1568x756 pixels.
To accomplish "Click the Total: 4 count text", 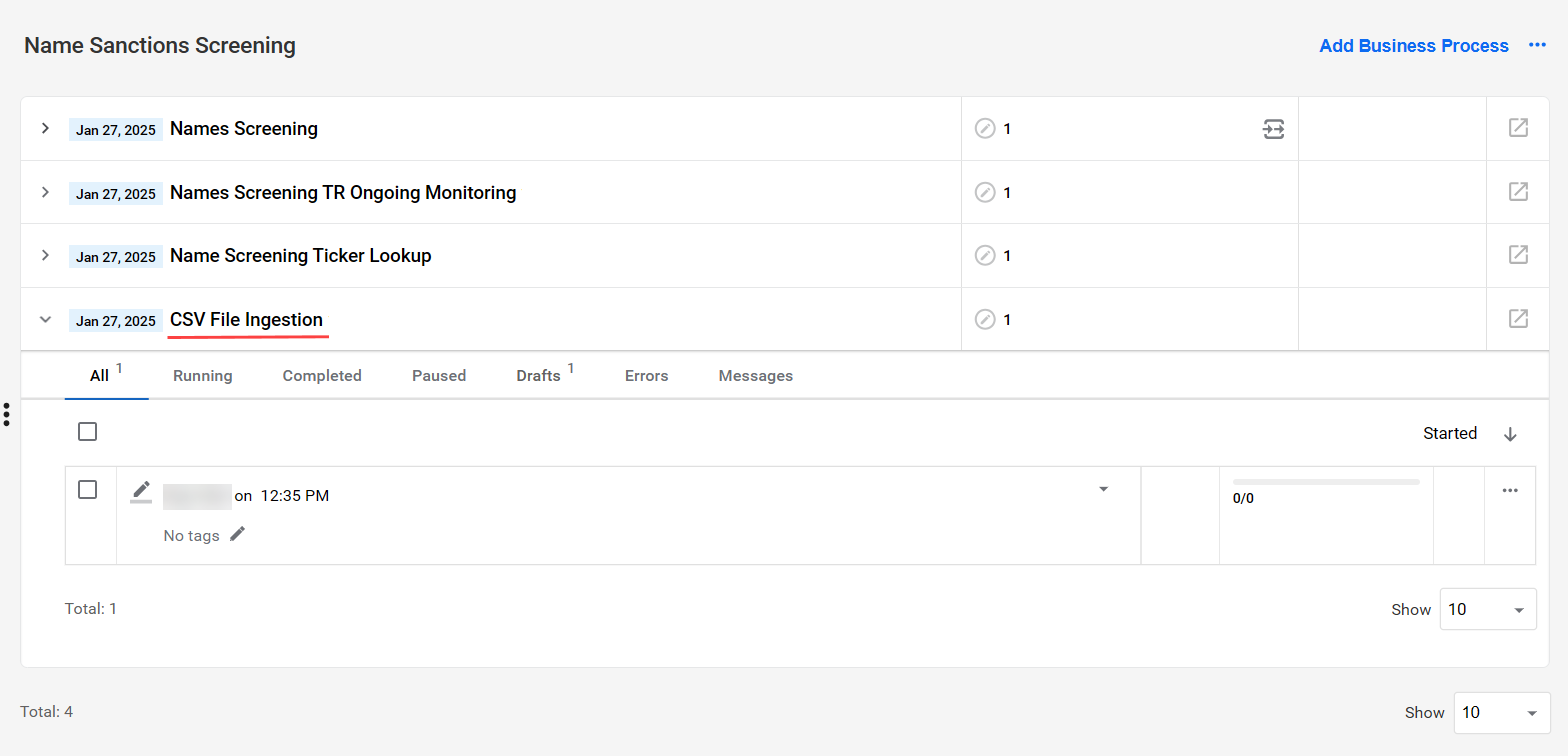I will click(x=47, y=712).
